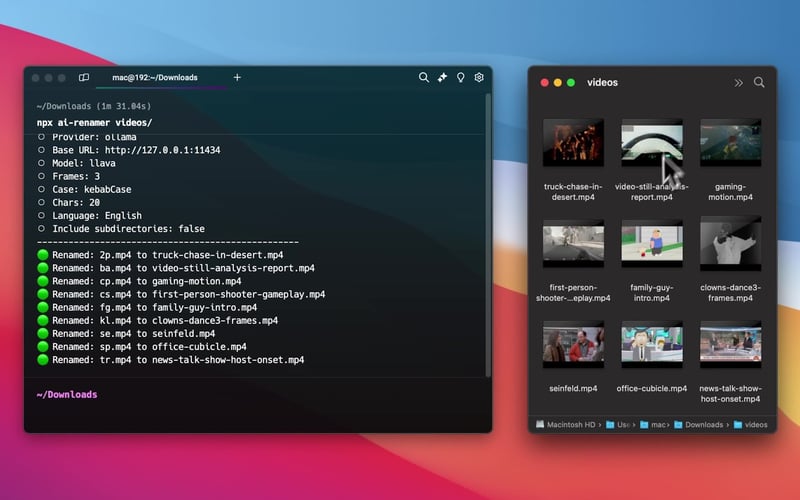Click the videos window title
This screenshot has height=500, width=800.
pos(603,83)
